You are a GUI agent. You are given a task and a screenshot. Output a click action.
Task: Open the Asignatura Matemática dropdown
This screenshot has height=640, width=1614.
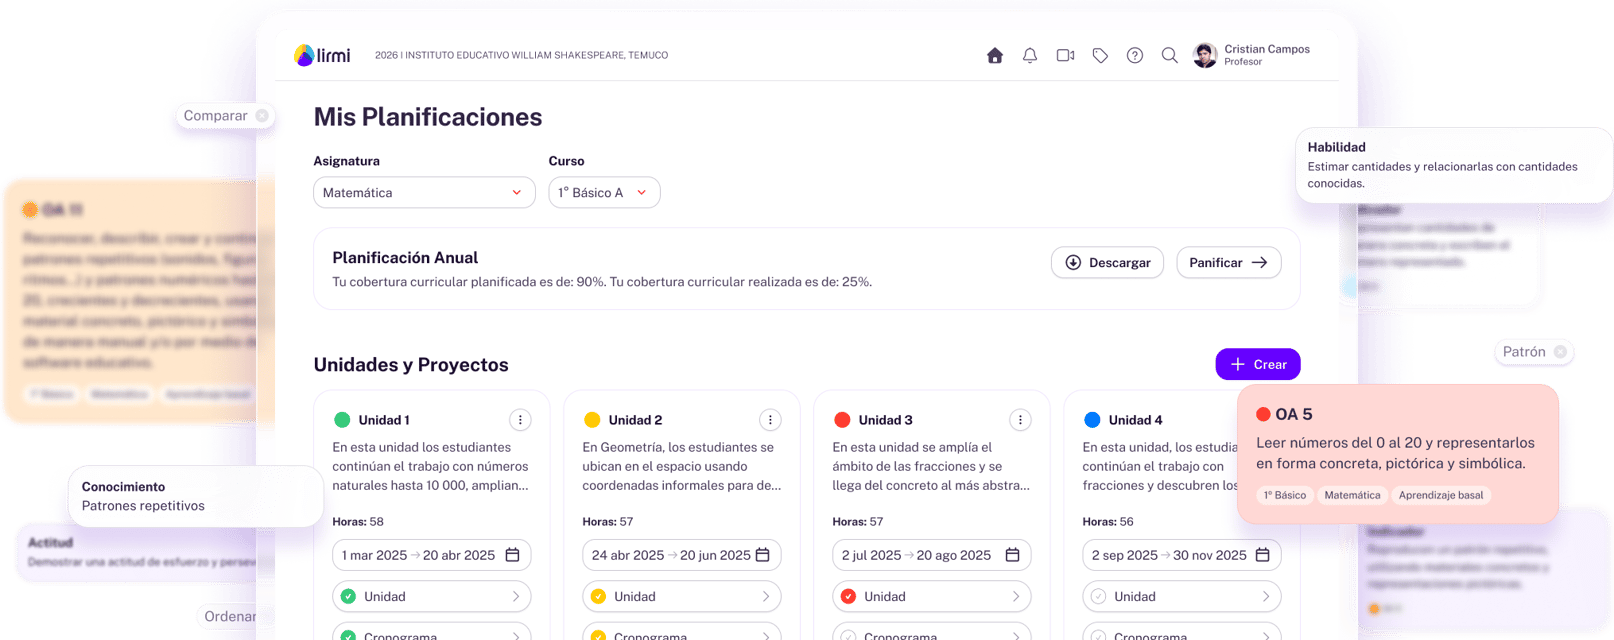(424, 193)
